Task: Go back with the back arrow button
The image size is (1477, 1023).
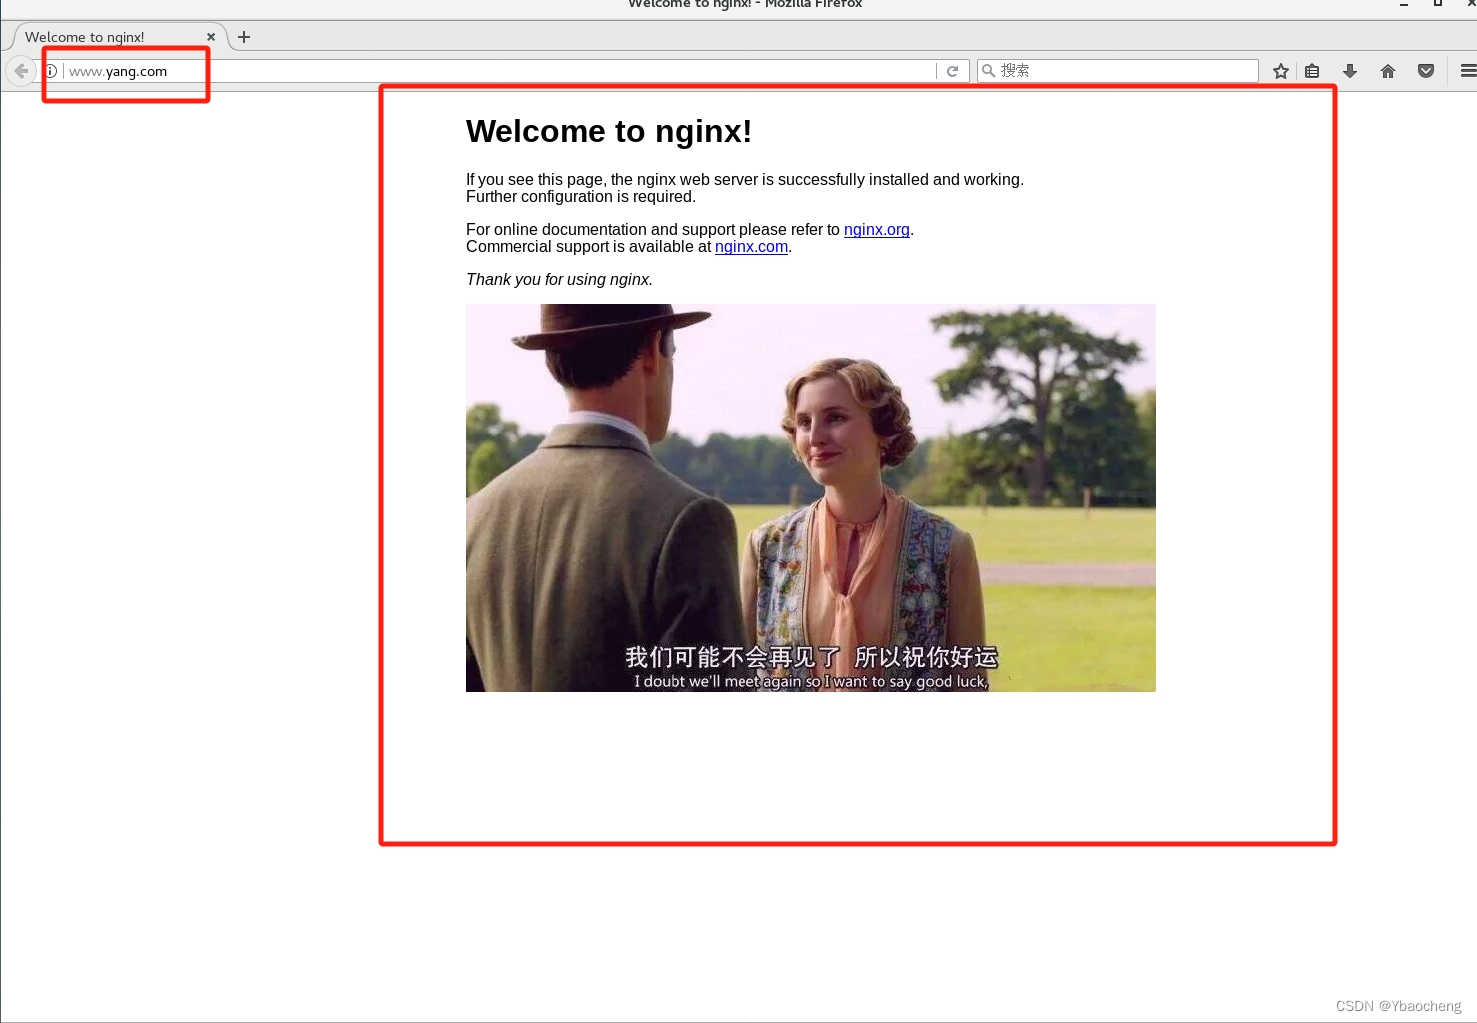Action: click(21, 71)
